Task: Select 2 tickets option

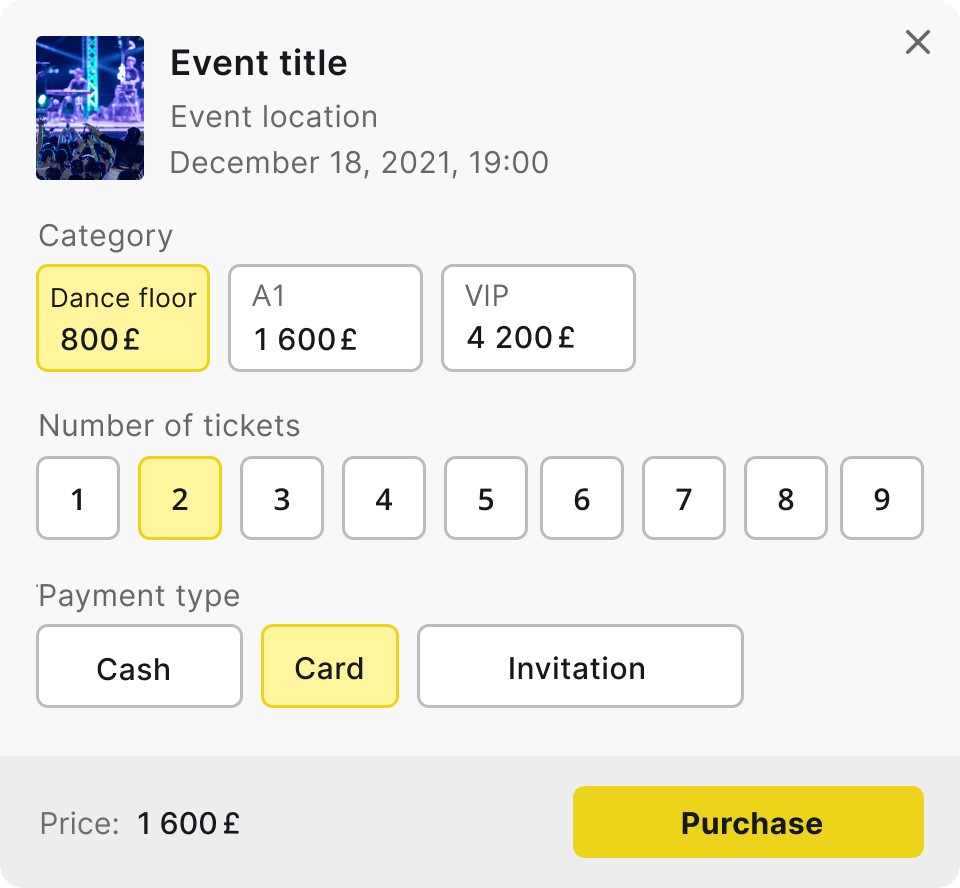Action: pos(180,498)
